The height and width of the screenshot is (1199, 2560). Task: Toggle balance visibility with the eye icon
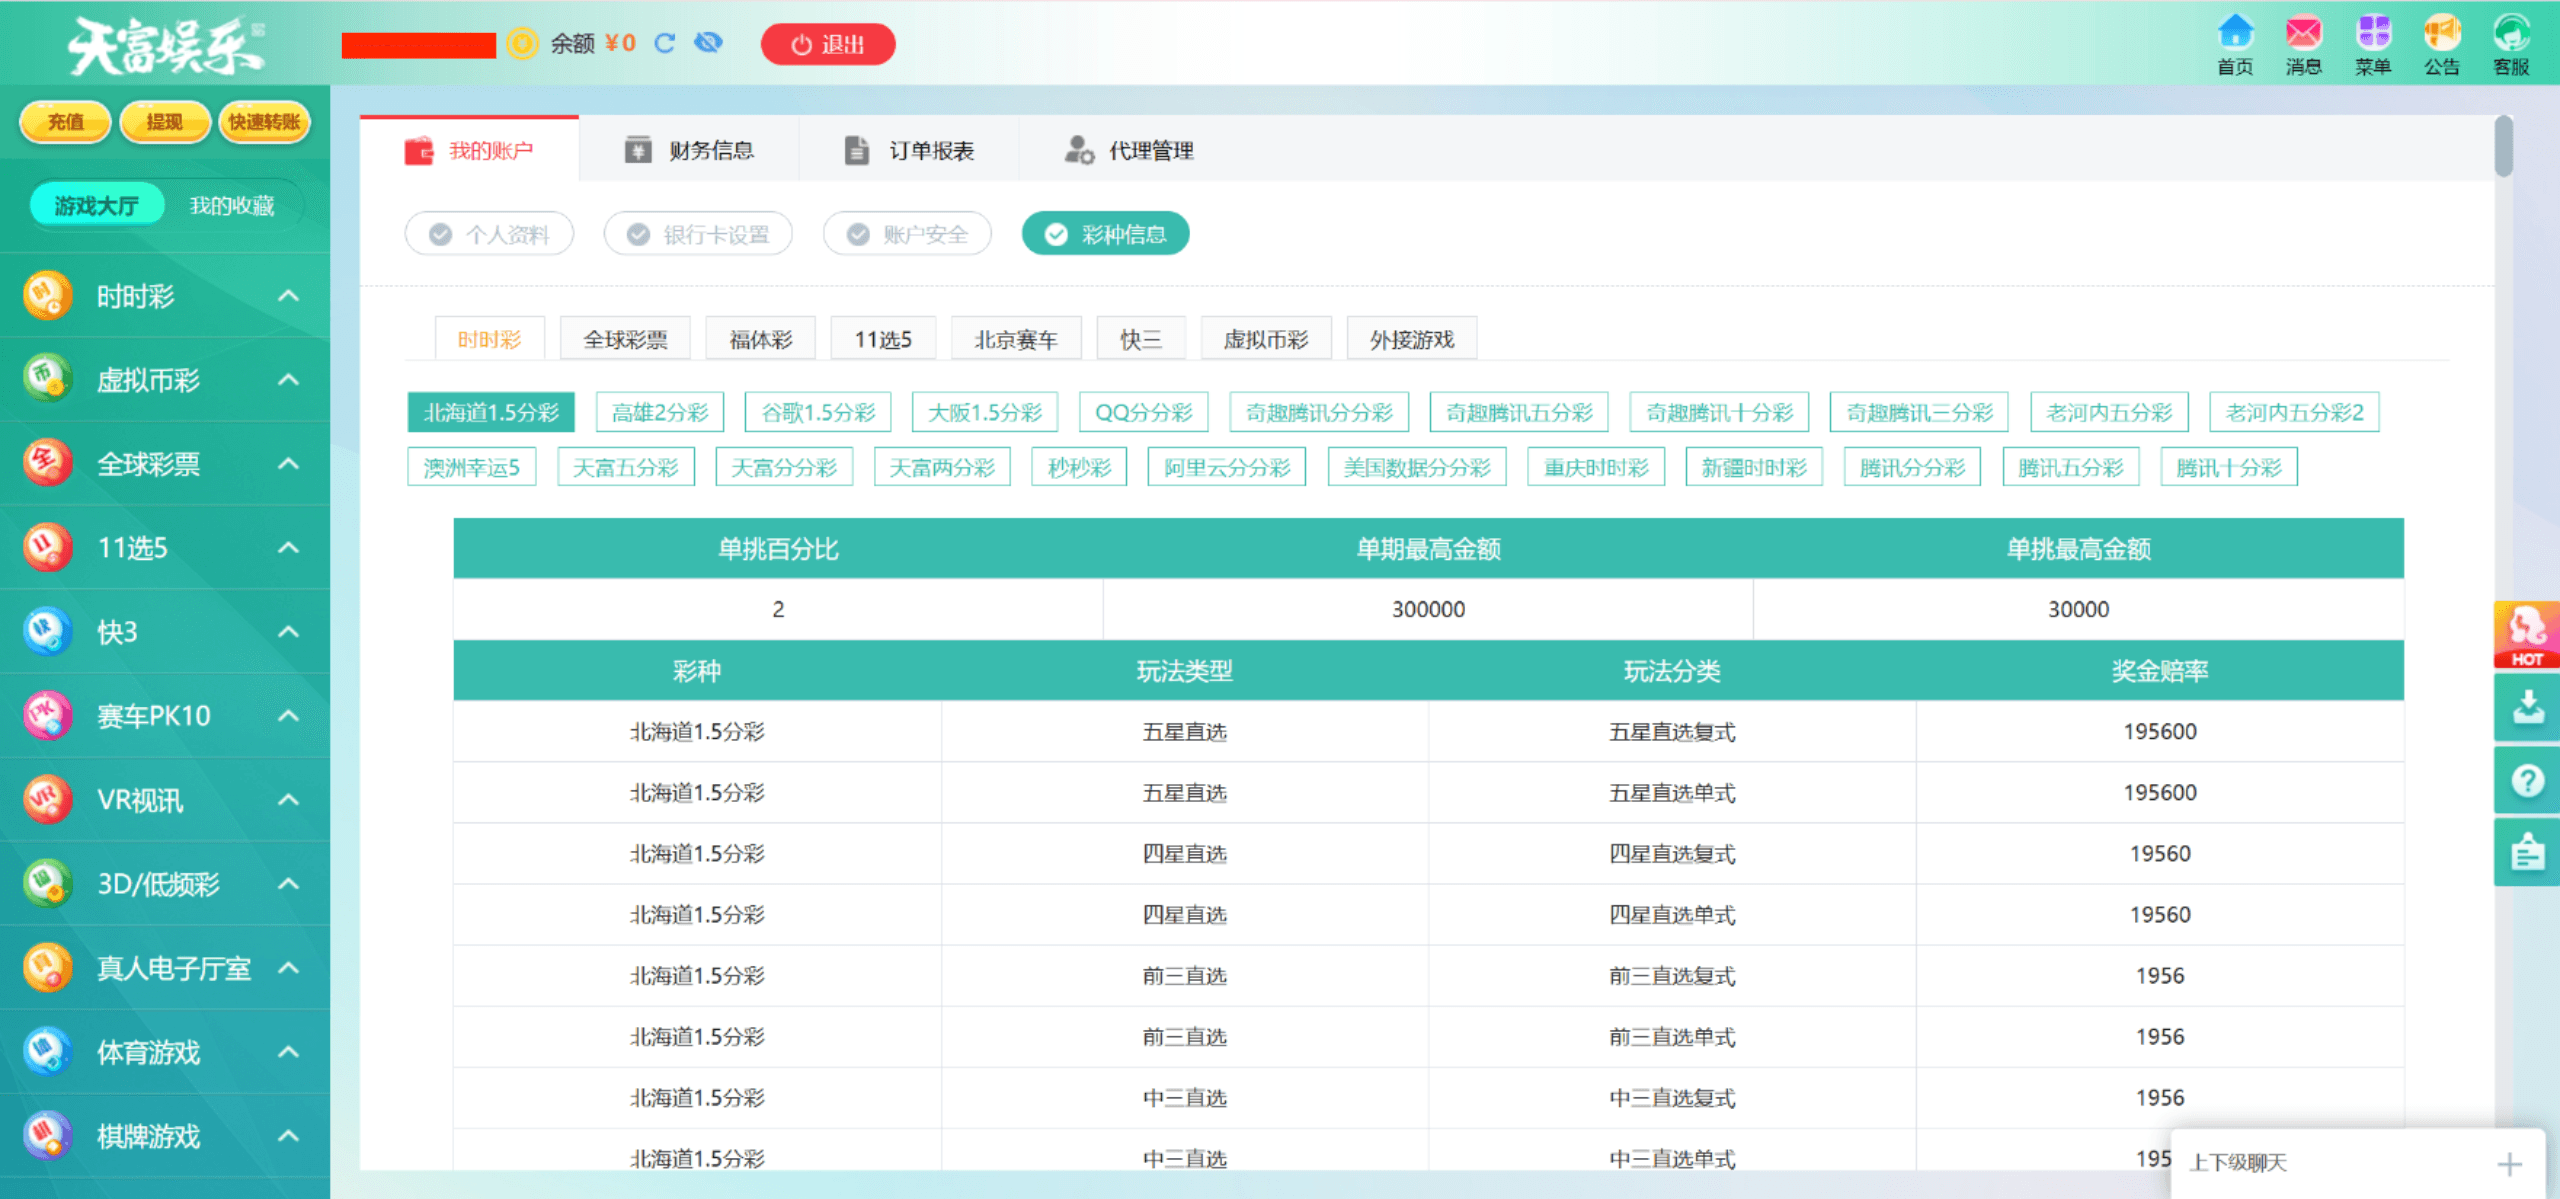708,43
